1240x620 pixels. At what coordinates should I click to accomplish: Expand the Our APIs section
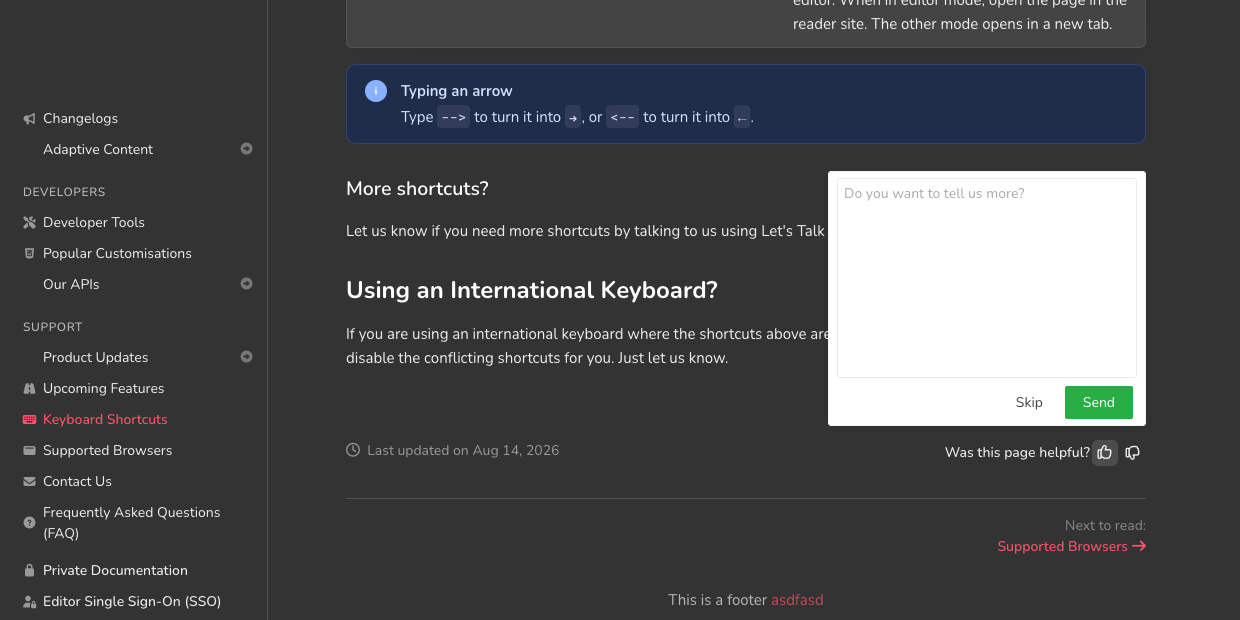(x=246, y=284)
